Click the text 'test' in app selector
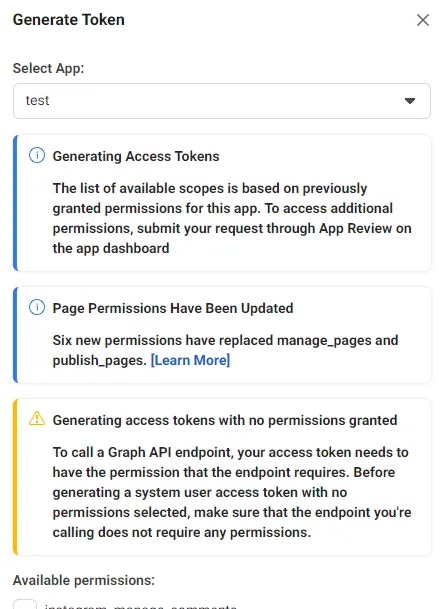The image size is (443, 609). tap(37, 101)
